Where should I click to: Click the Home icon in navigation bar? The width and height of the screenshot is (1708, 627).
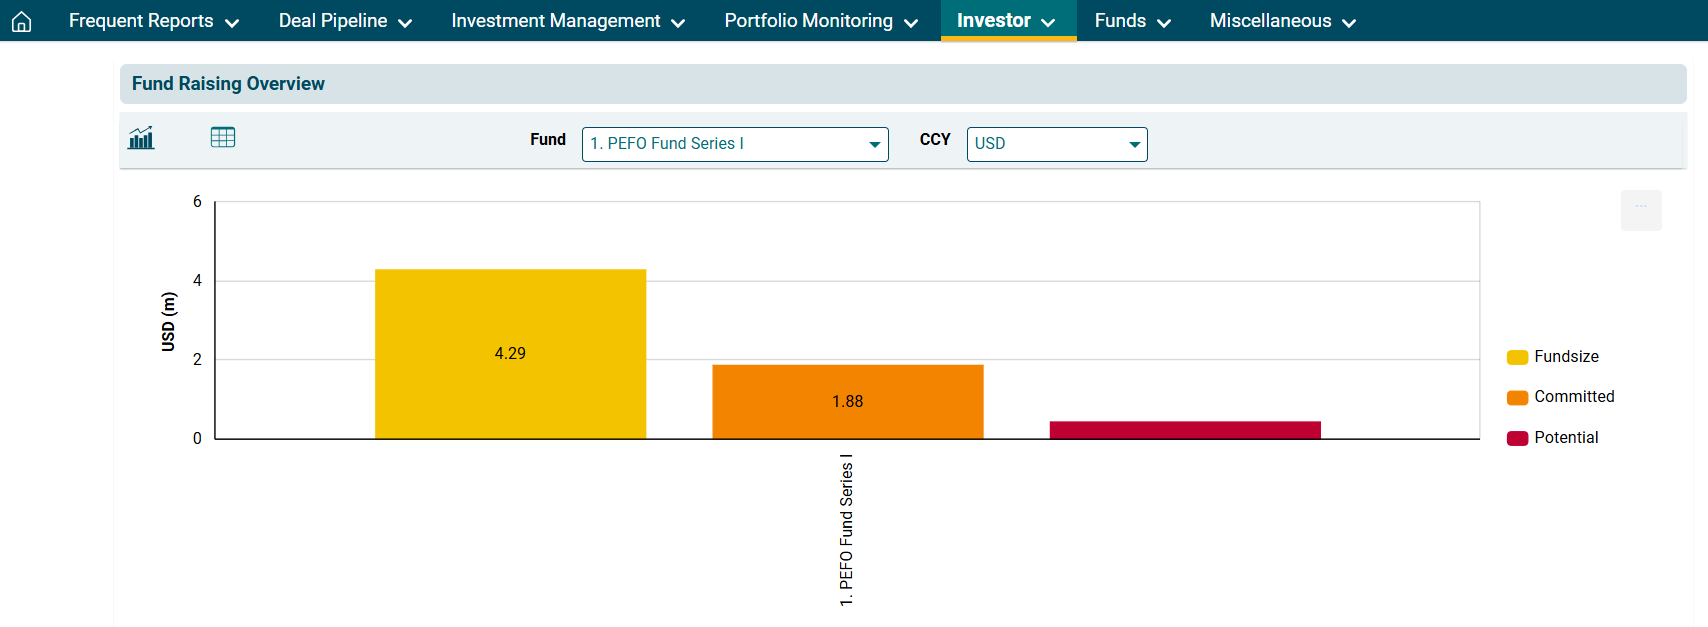tap(21, 21)
